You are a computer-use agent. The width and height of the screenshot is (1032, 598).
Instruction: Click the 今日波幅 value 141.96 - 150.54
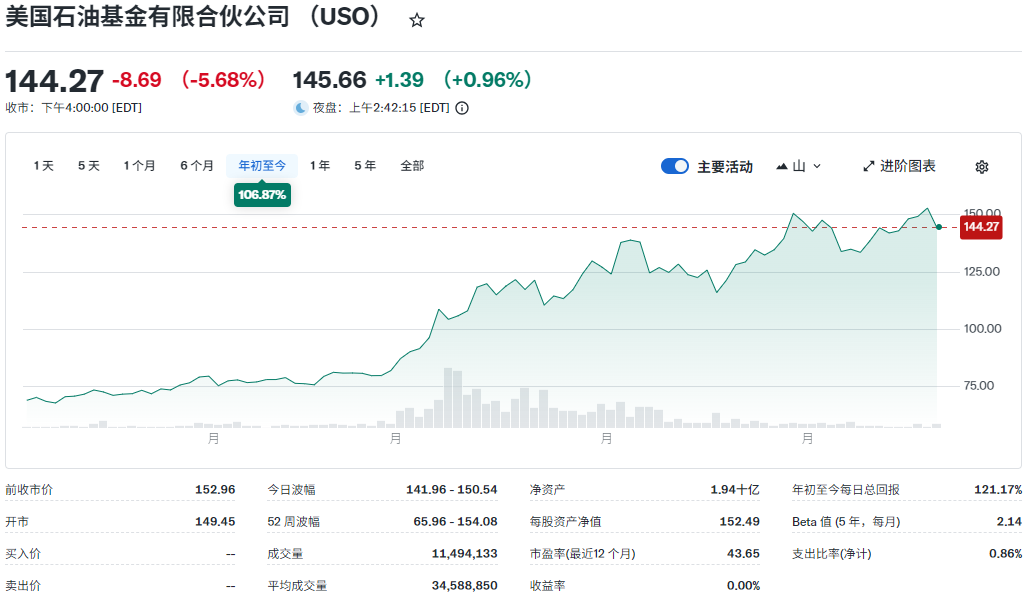(452, 490)
